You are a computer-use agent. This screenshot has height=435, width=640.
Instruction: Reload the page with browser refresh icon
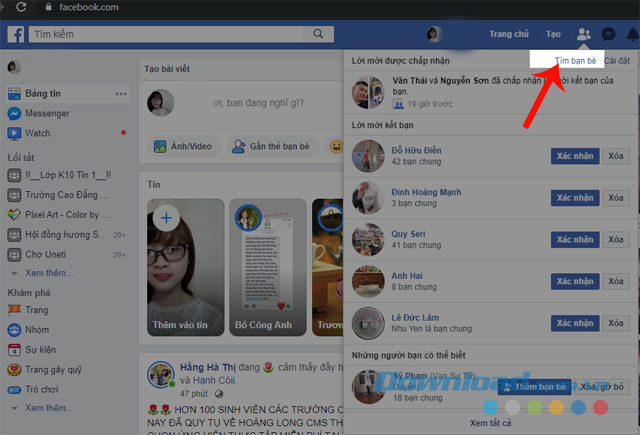pos(21,7)
